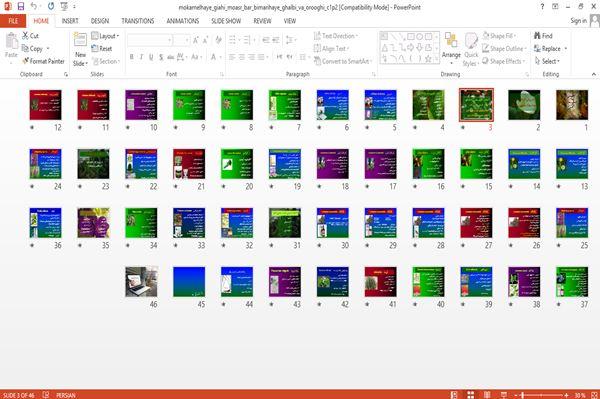Open the Layout dropdown
Screen dimensions: 600x399
(105, 36)
